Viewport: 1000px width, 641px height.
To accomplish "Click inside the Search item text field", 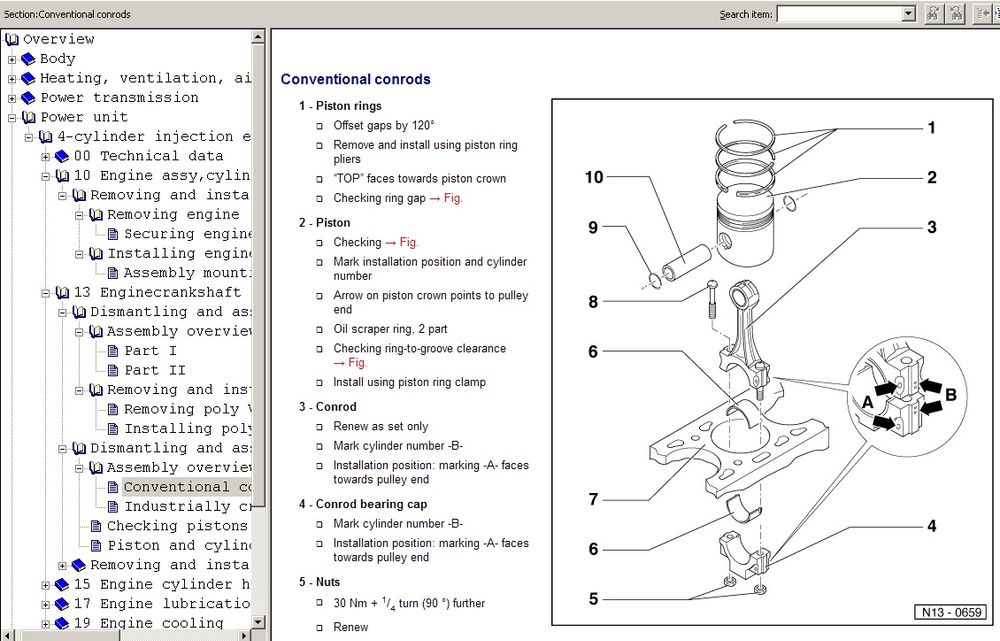I will (838, 14).
